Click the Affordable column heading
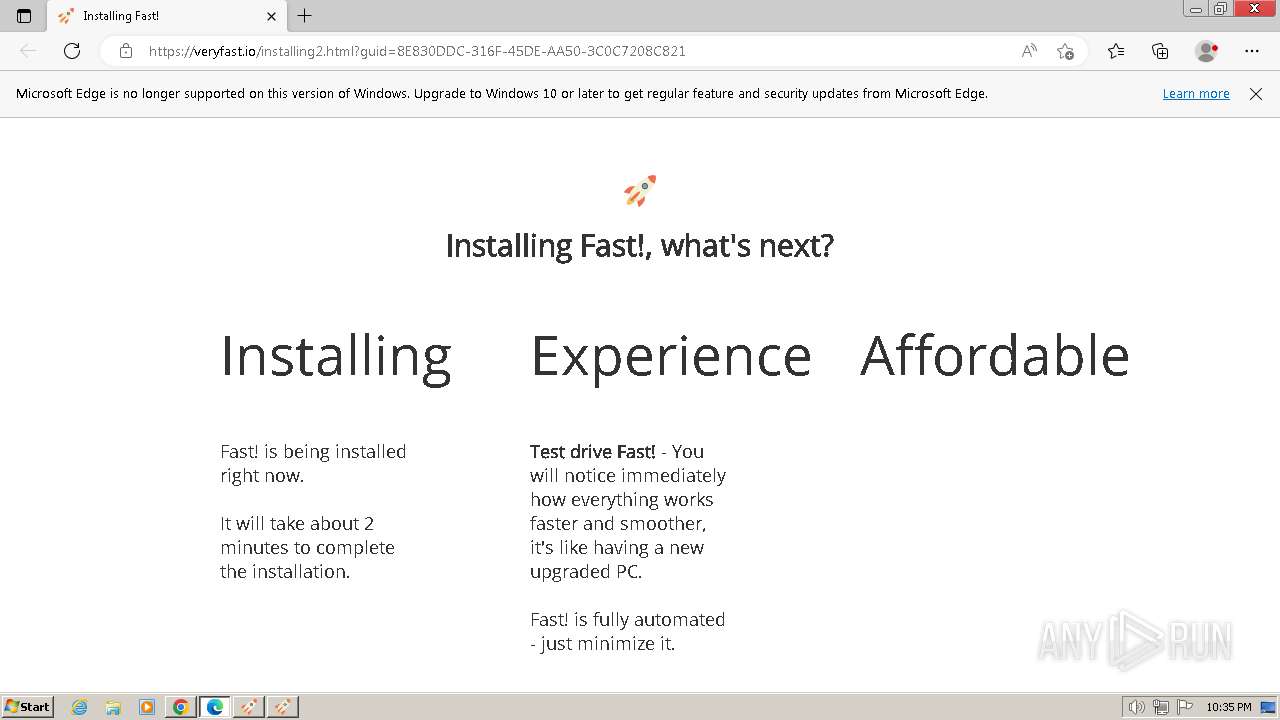1280x720 pixels. tap(995, 355)
